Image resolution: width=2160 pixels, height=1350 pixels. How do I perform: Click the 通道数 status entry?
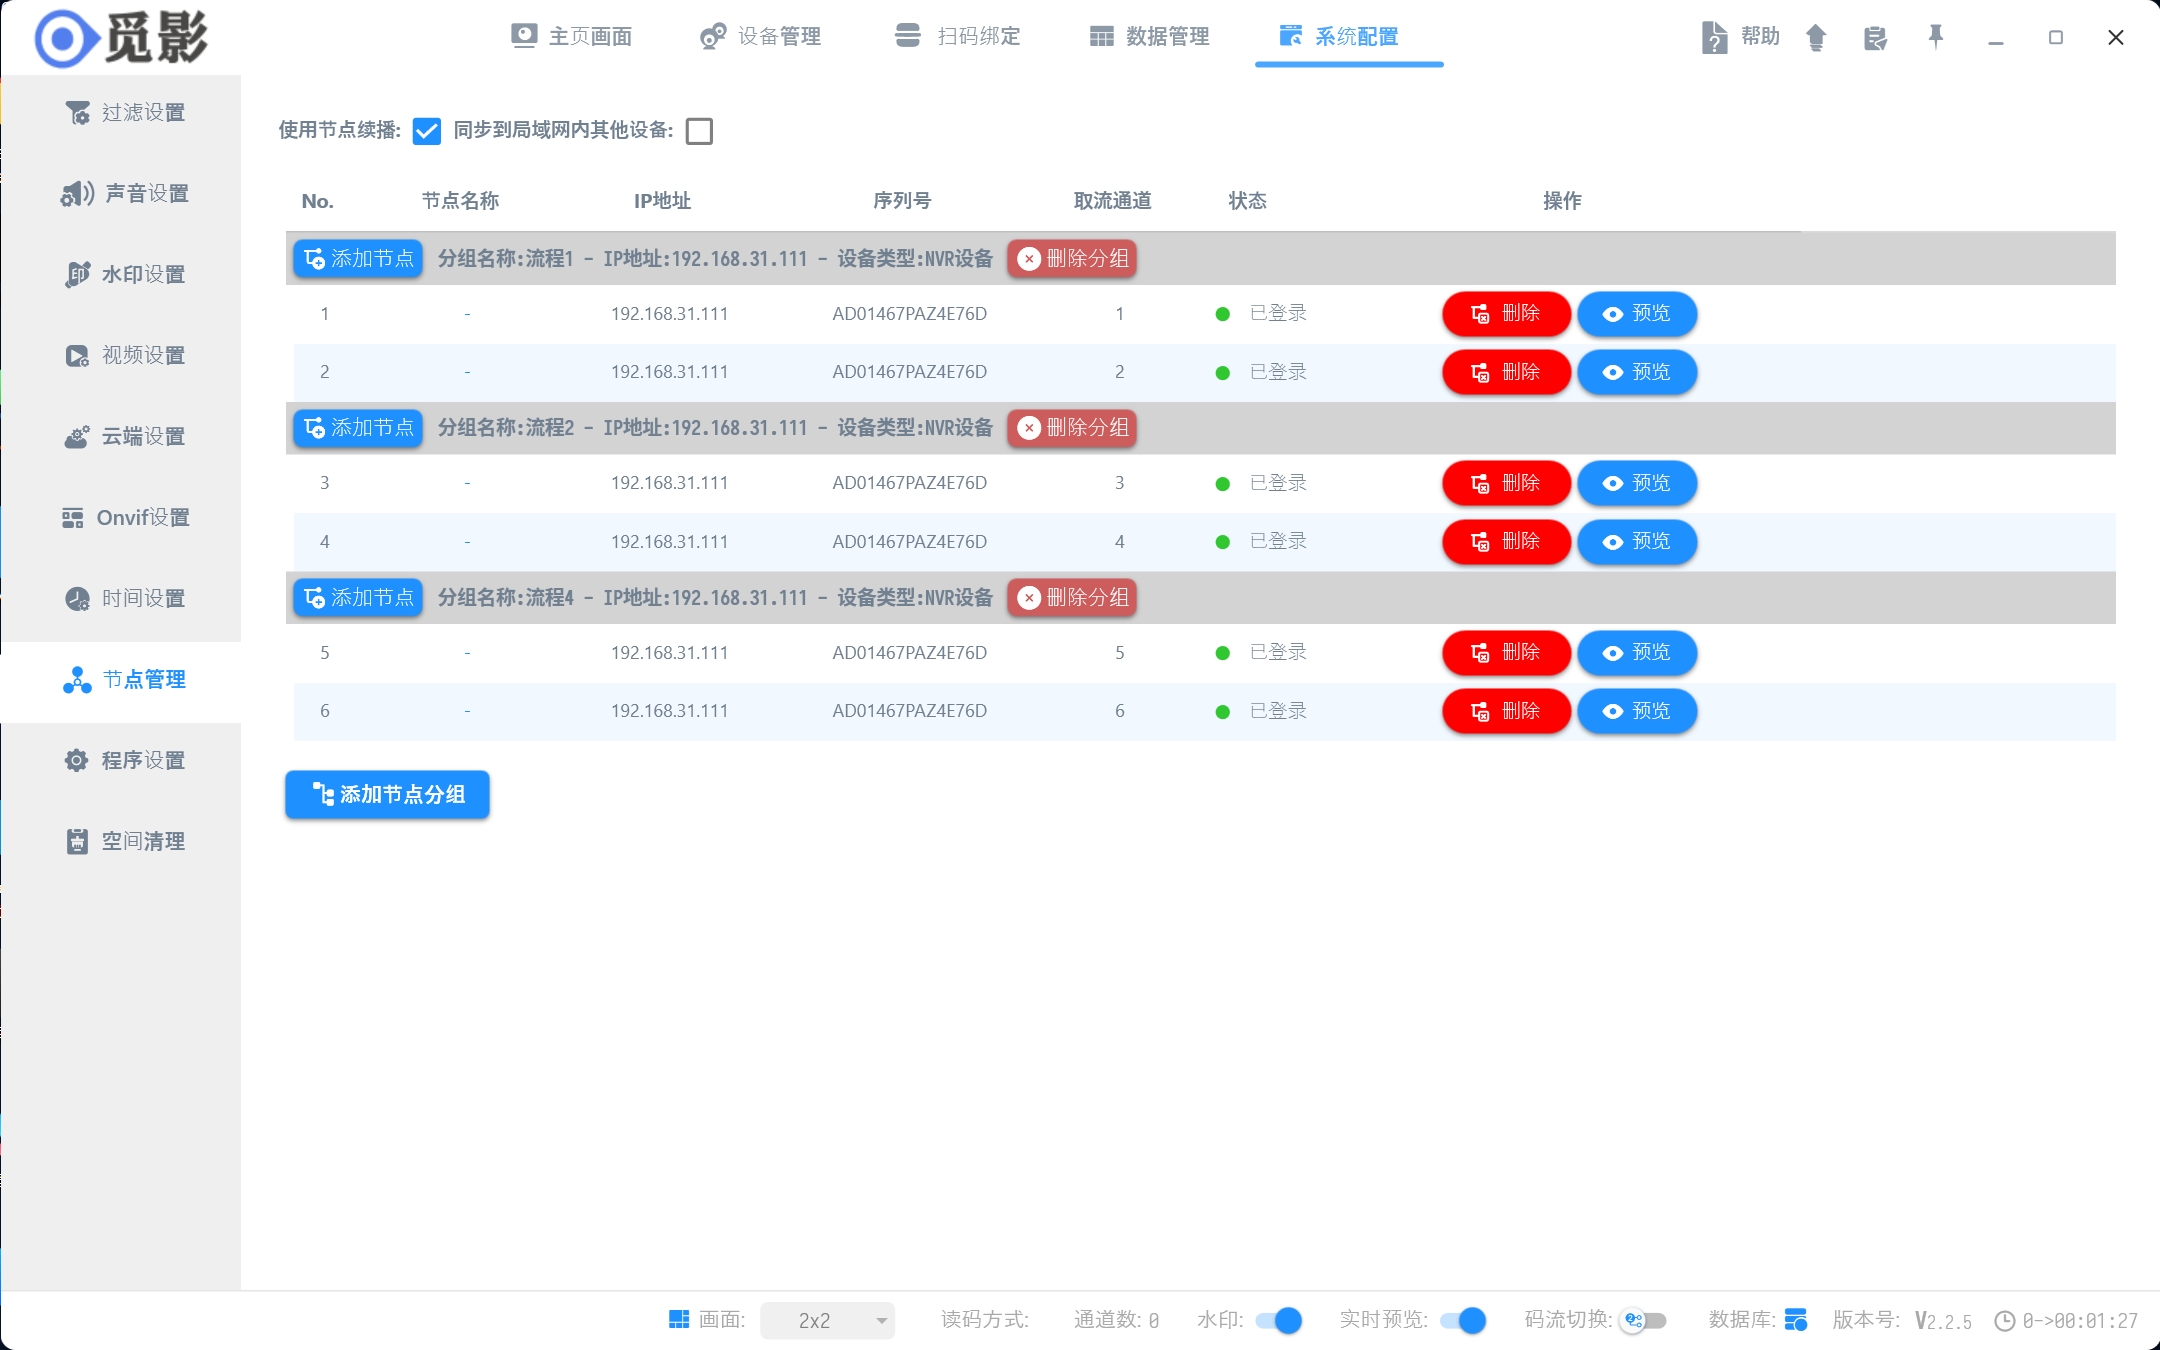point(1116,1320)
